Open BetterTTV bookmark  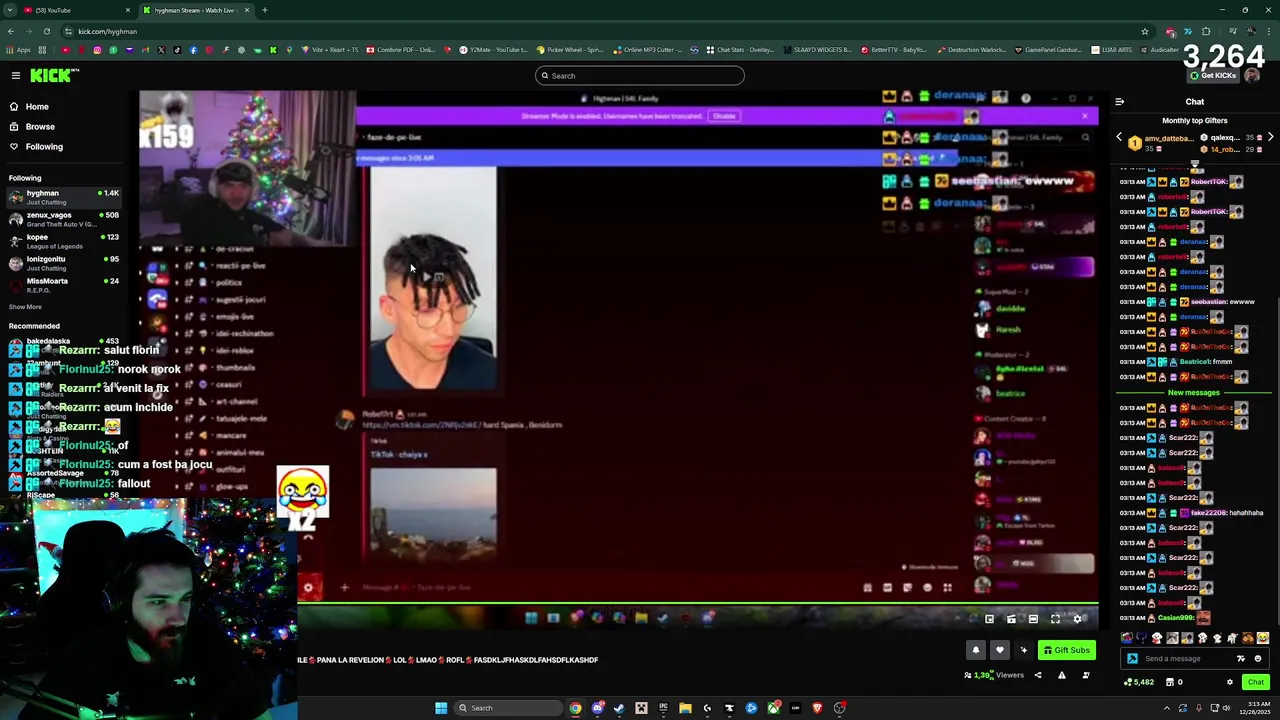point(893,50)
